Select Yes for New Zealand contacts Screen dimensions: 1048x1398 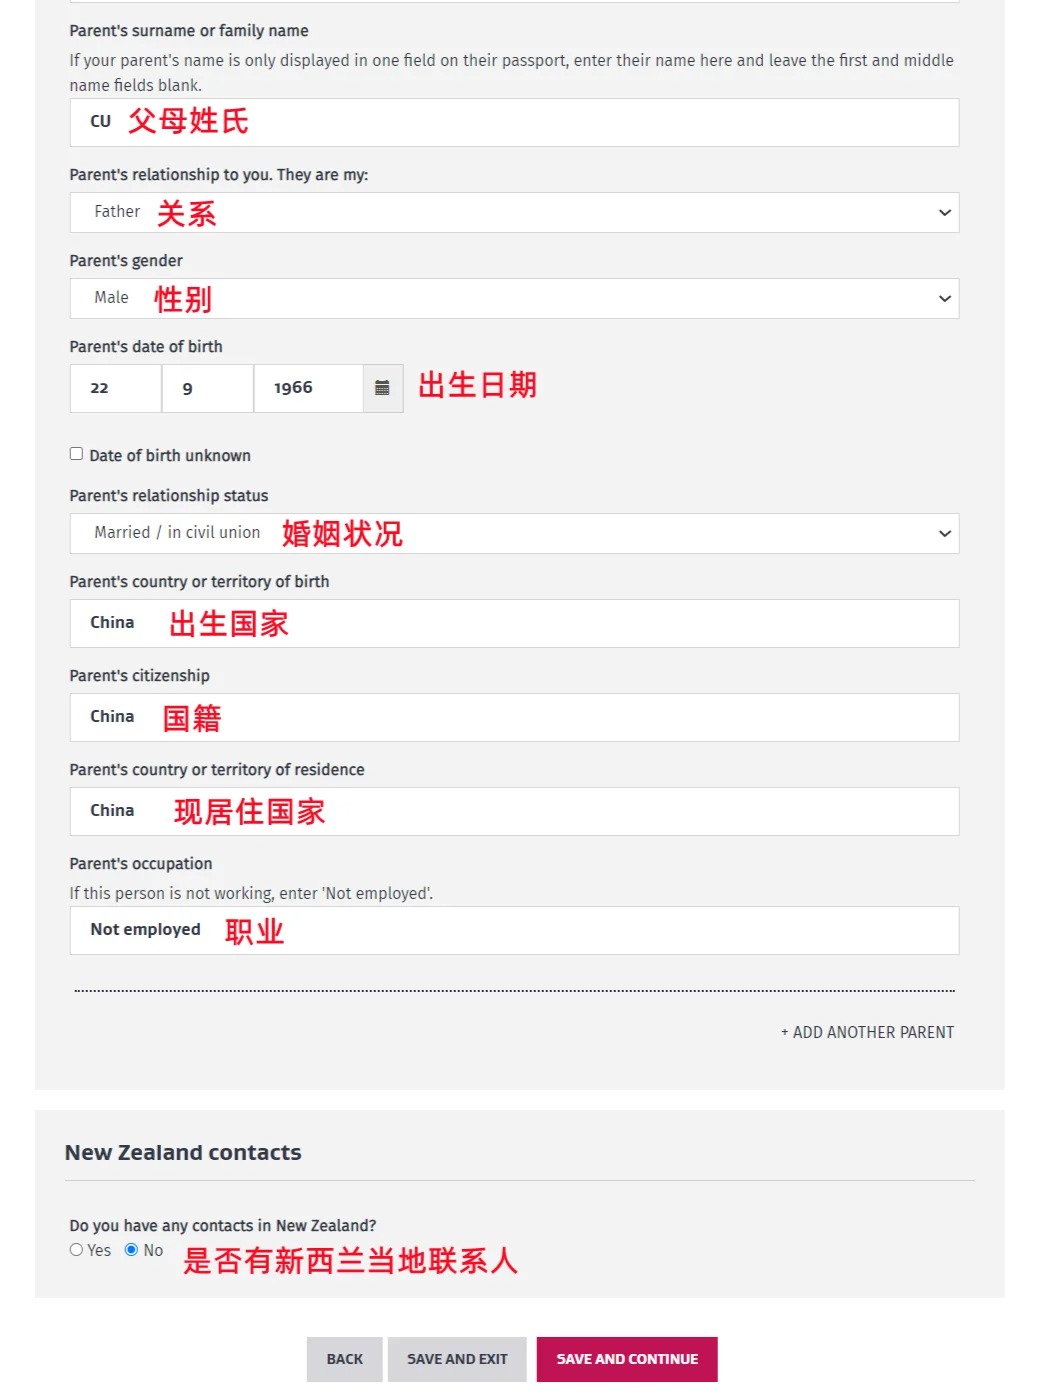(x=76, y=1250)
